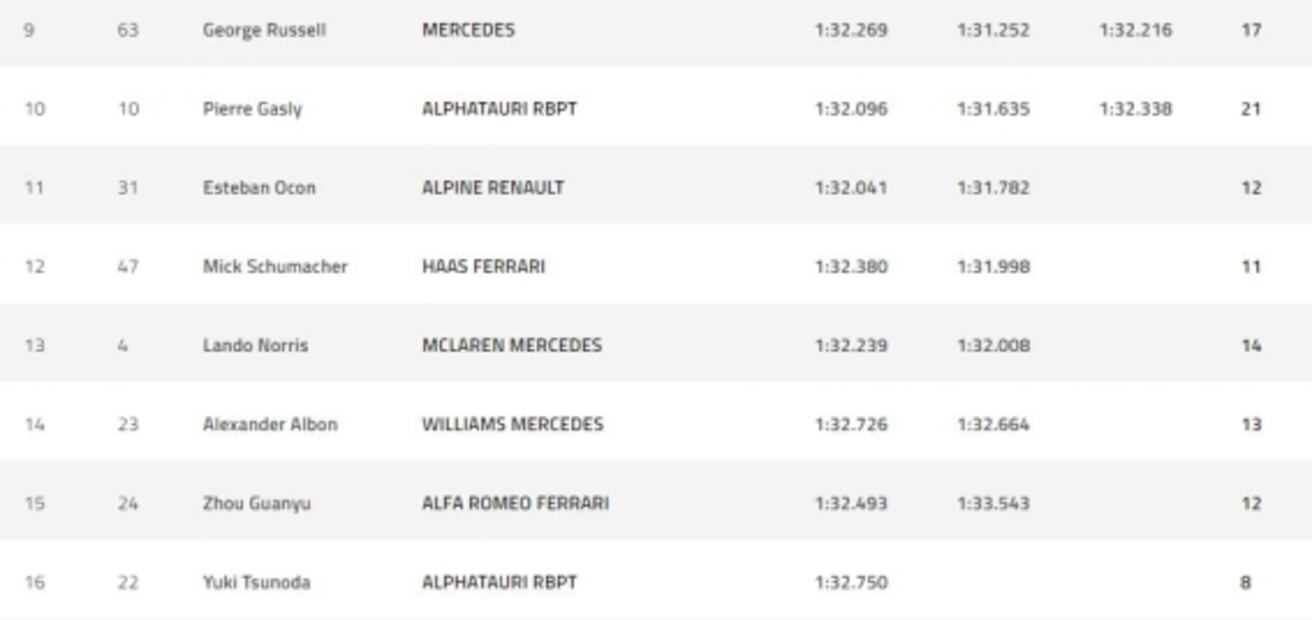Open the Lando Norris driver link
Viewport: 1312px width, 620px height.
click(255, 346)
